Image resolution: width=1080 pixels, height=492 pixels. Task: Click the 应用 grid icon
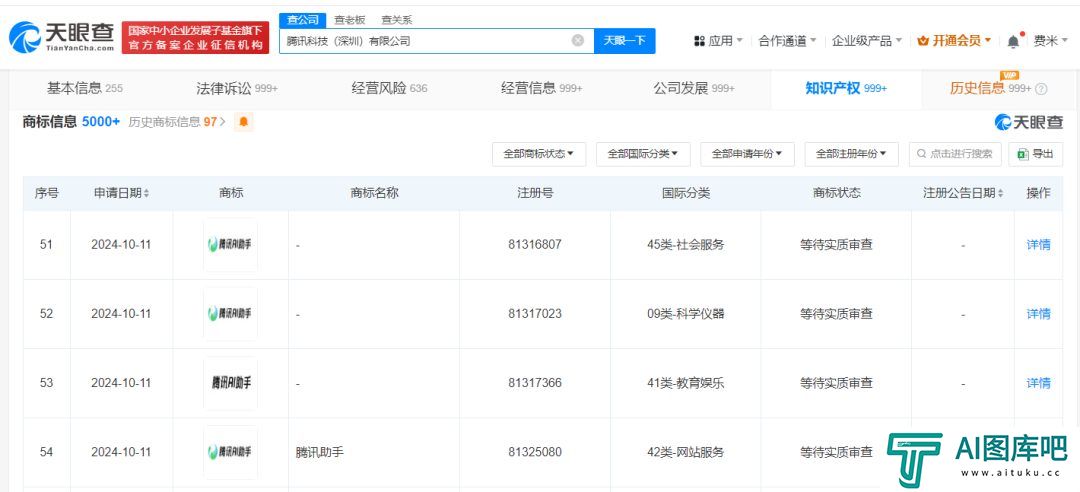click(x=699, y=41)
